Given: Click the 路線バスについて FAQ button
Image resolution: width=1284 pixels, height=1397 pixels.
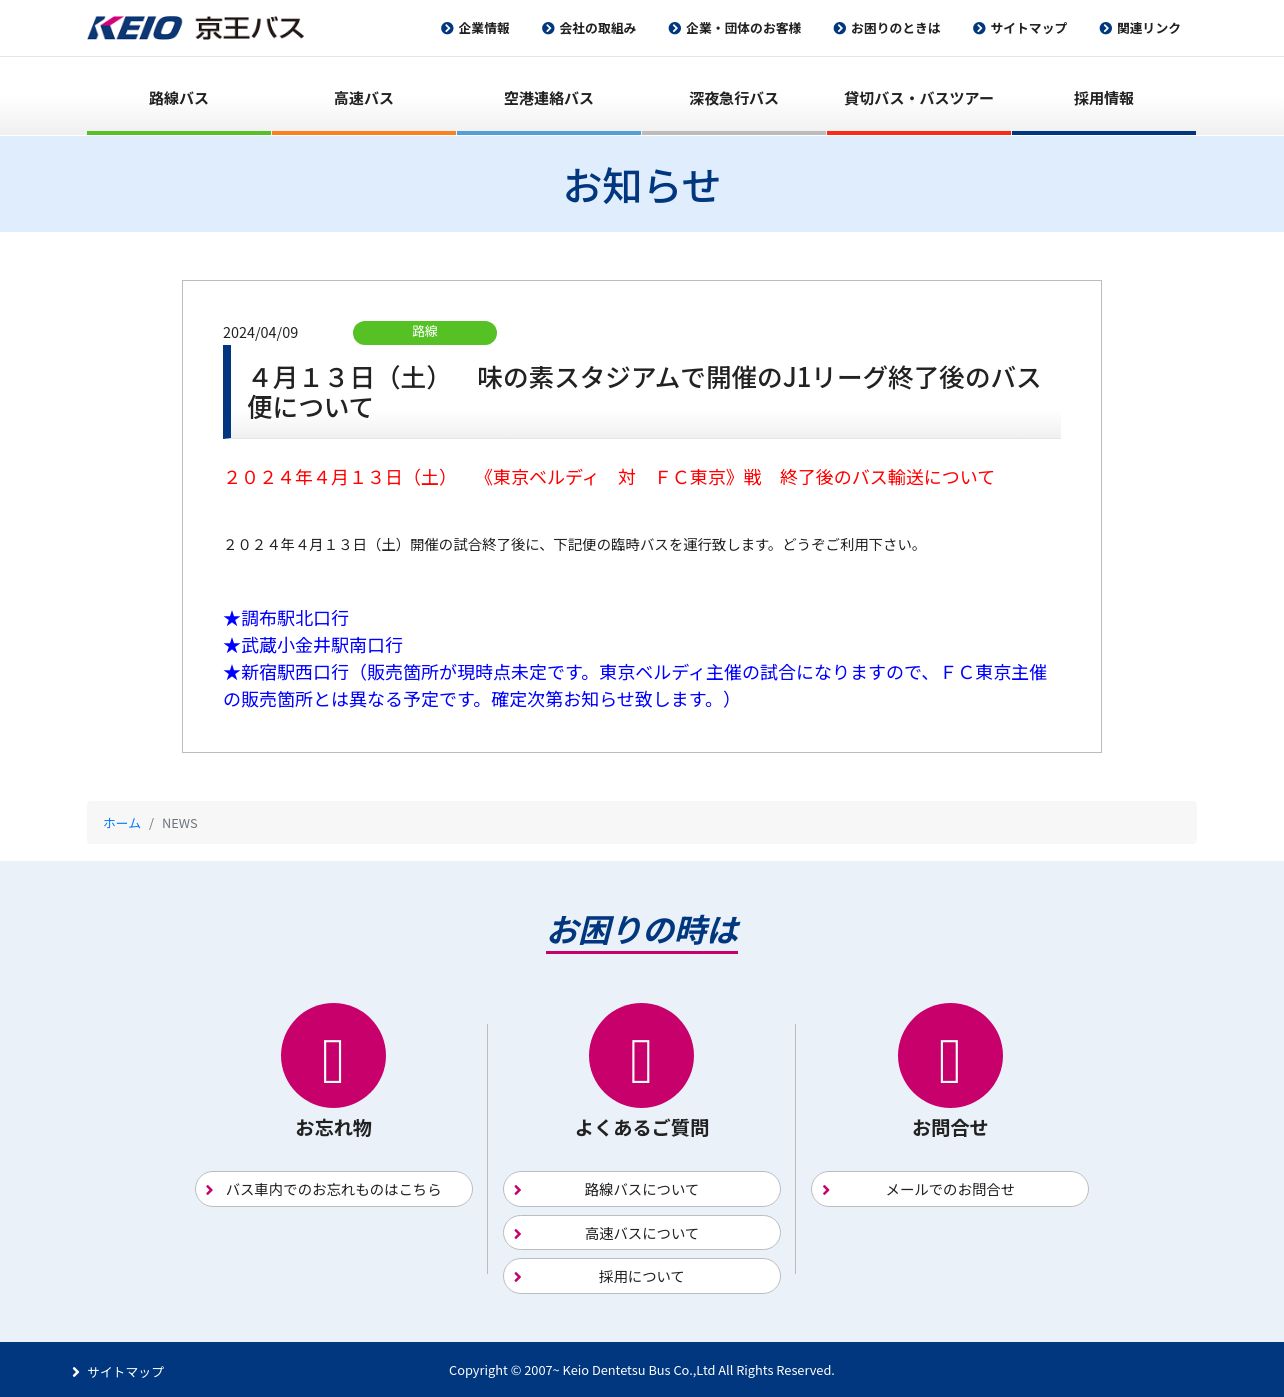Looking at the screenshot, I should [x=642, y=1189].
